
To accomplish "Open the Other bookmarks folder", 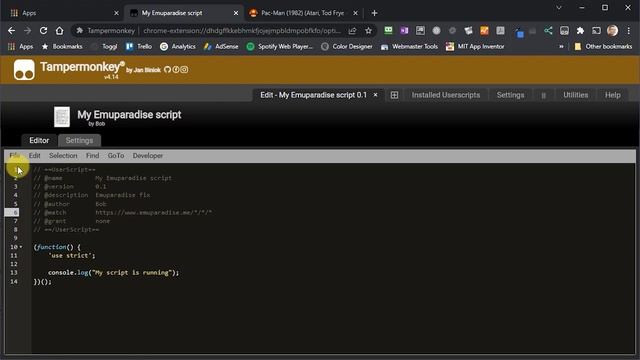I will pyautogui.click(x=603, y=47).
